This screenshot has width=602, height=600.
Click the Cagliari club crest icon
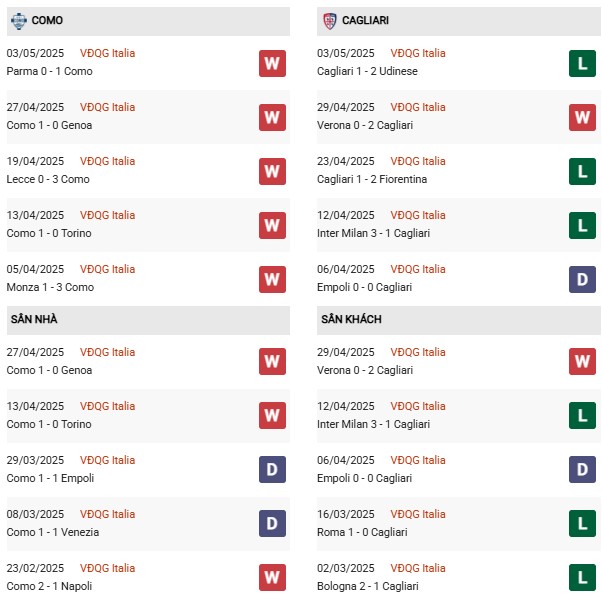329,21
